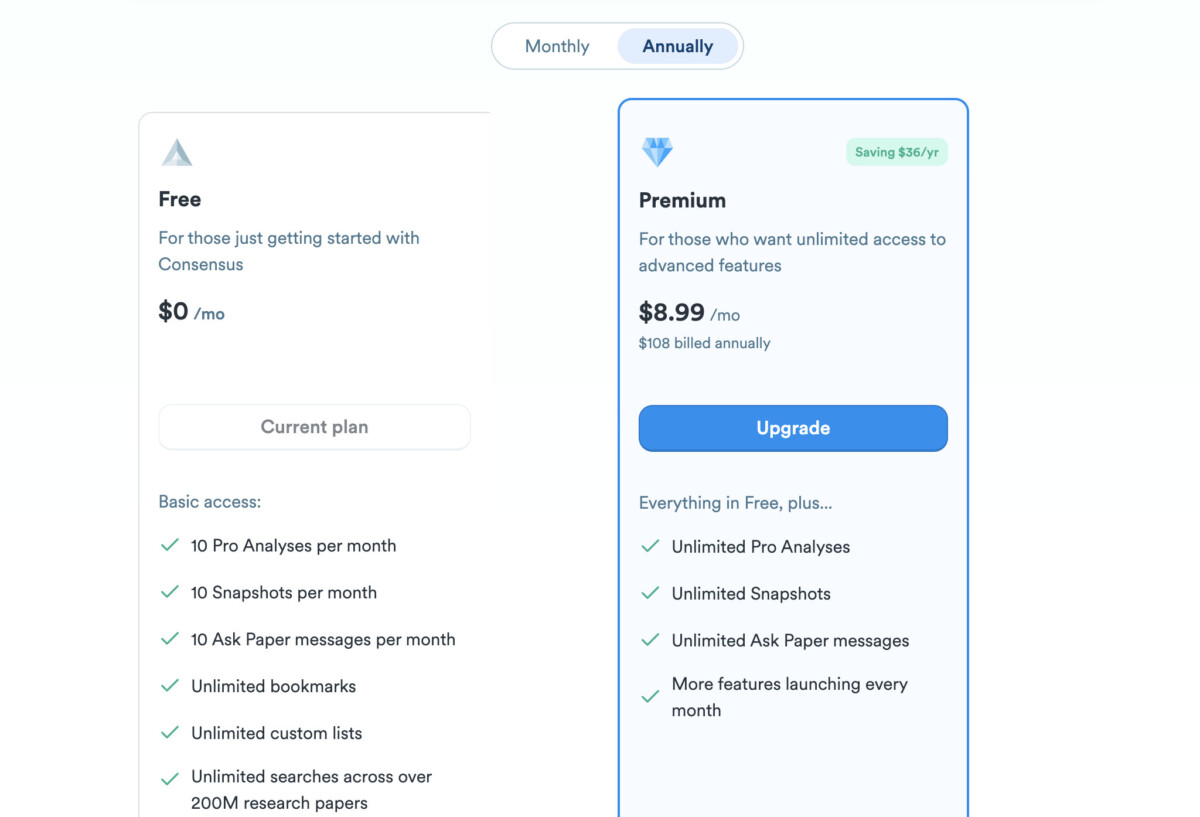
Task: Click checkmark beside Unlimited custom lists
Action: click(170, 733)
